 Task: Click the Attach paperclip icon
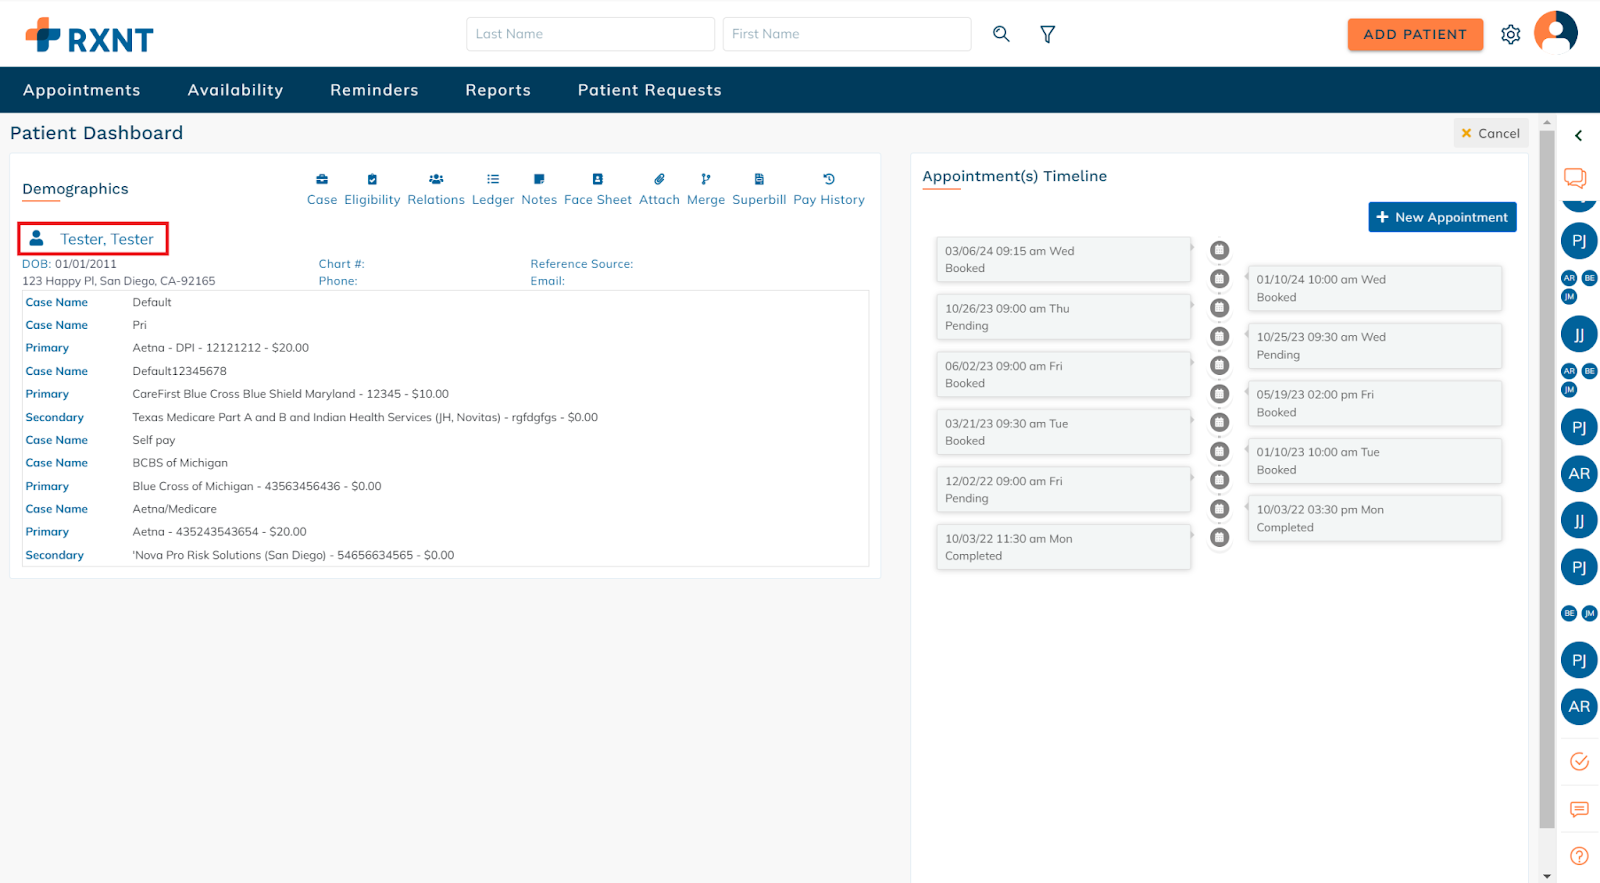[x=659, y=179]
